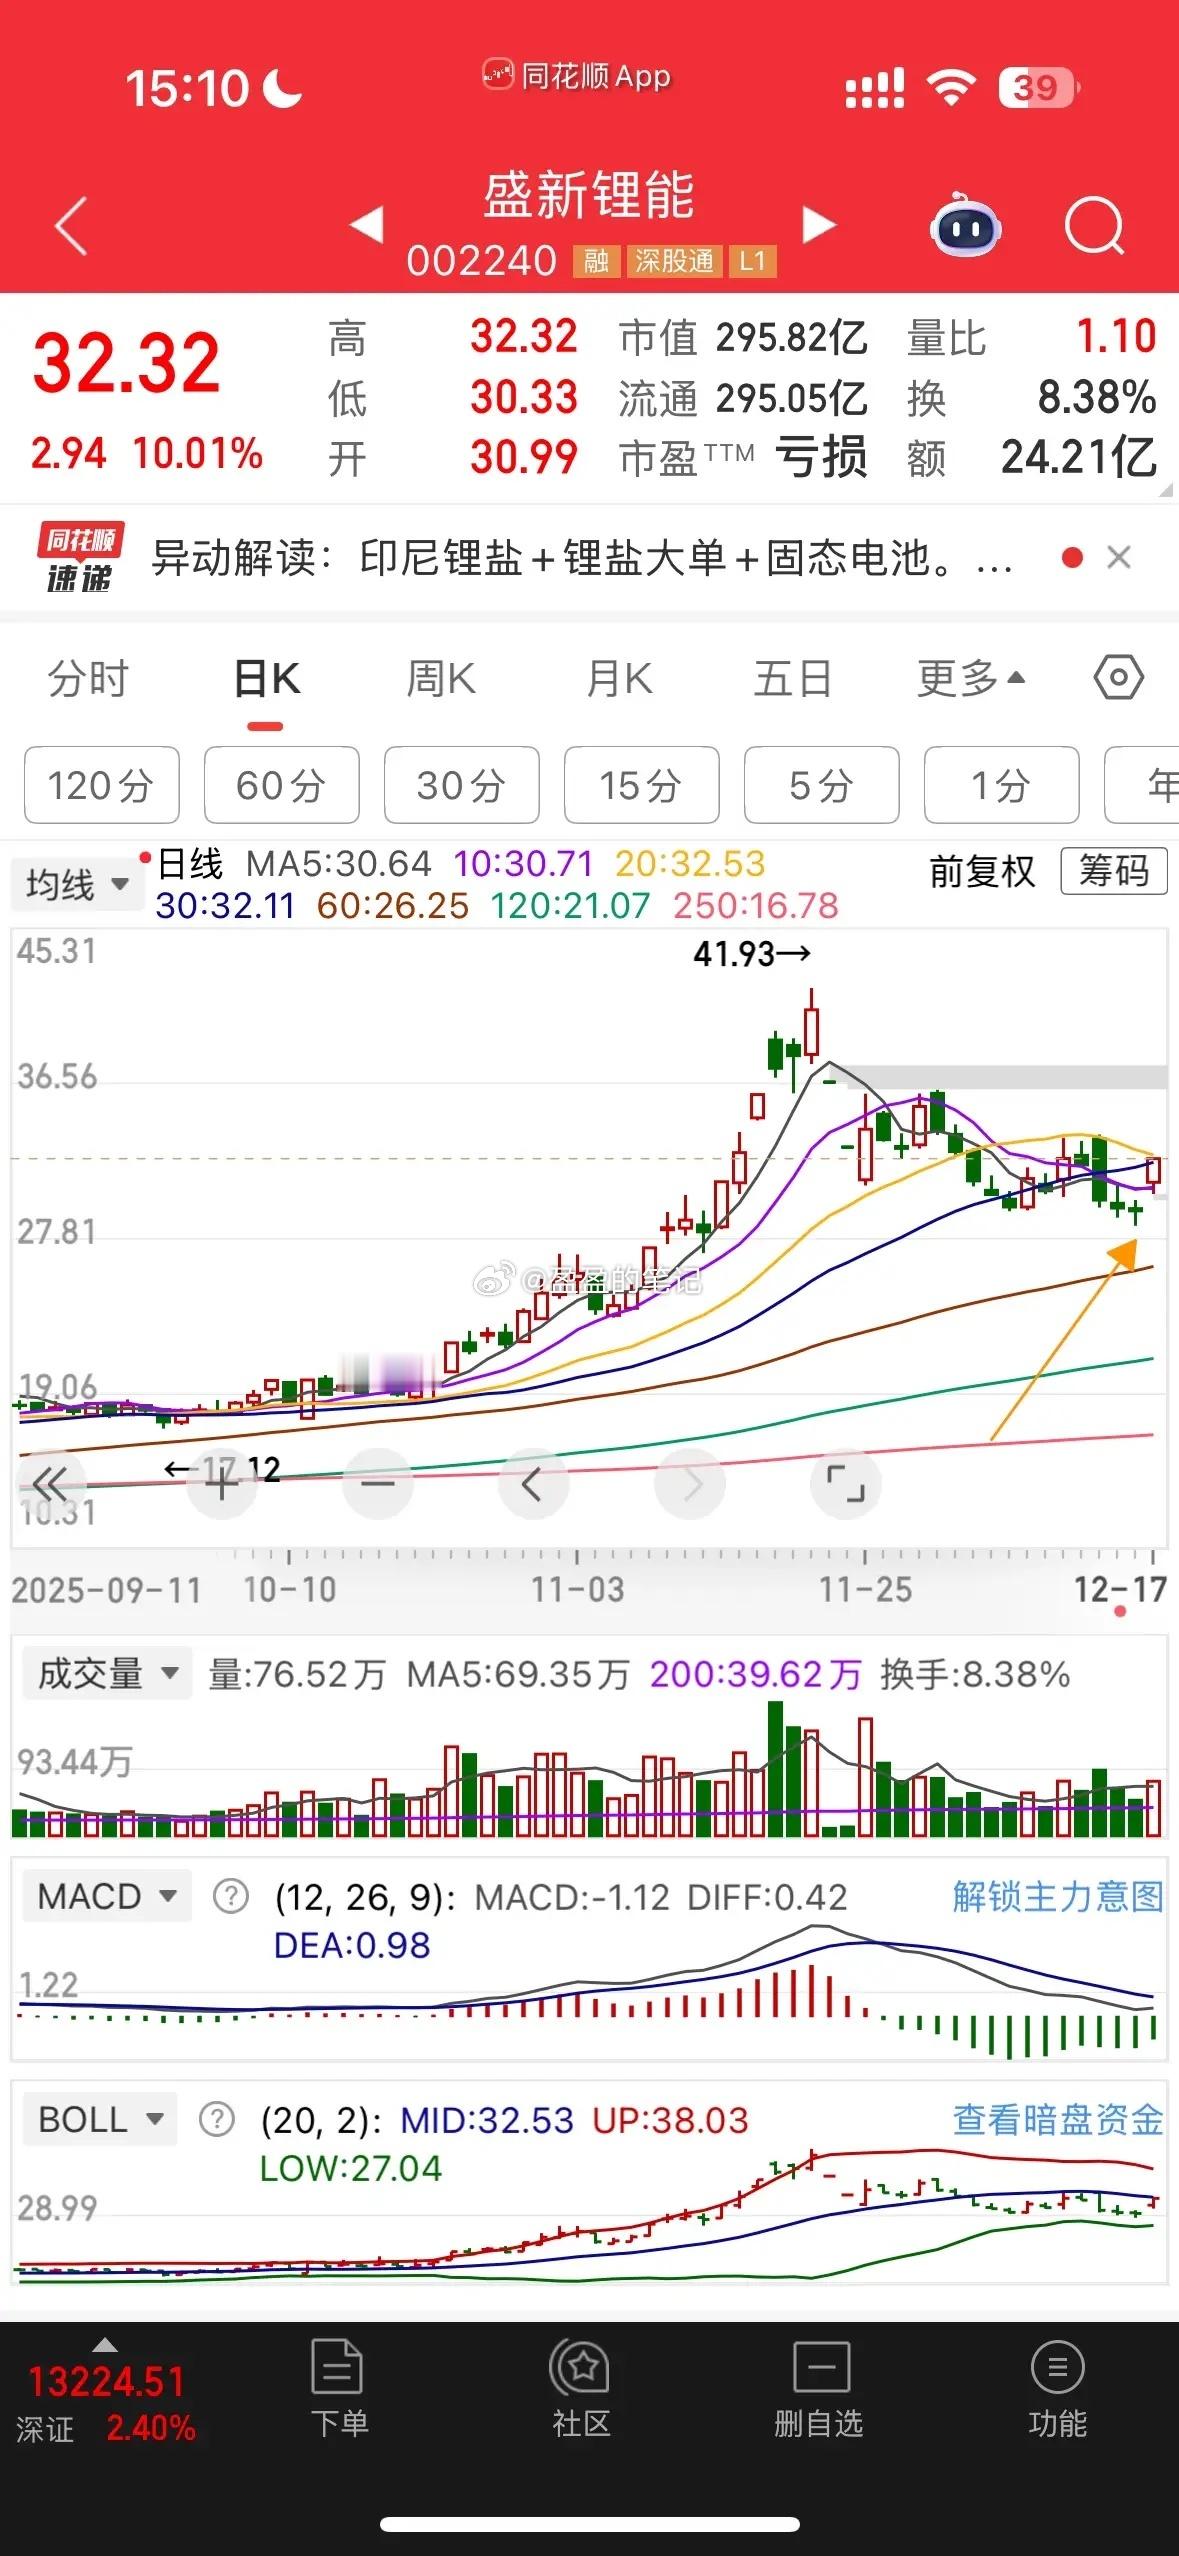The height and width of the screenshot is (2556, 1179).
Task: Open 社区 community tab
Action: pyautogui.click(x=580, y=2389)
